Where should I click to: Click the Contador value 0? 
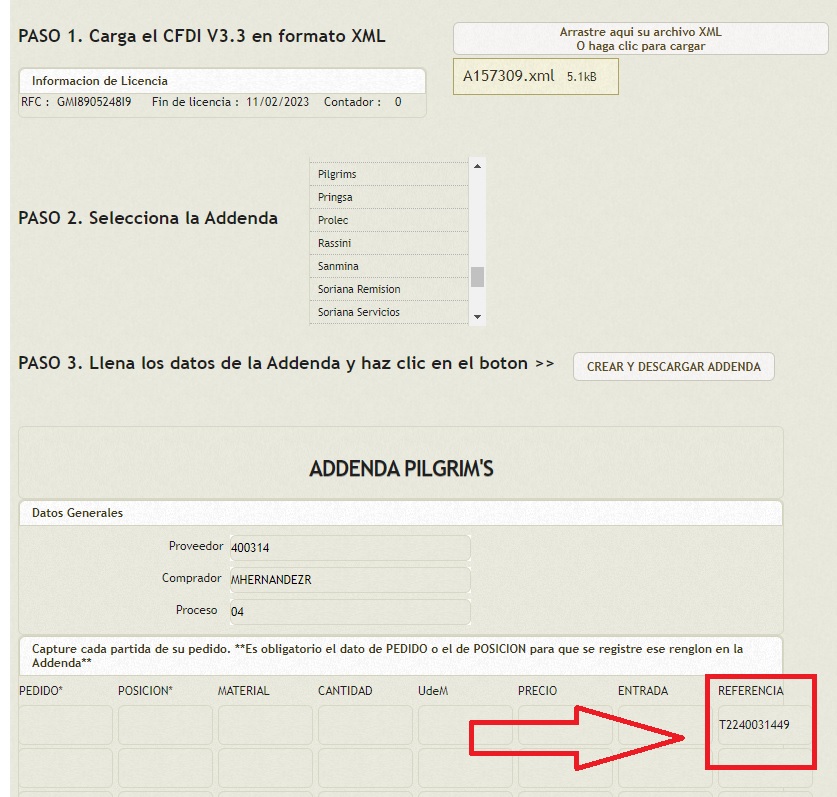point(398,102)
